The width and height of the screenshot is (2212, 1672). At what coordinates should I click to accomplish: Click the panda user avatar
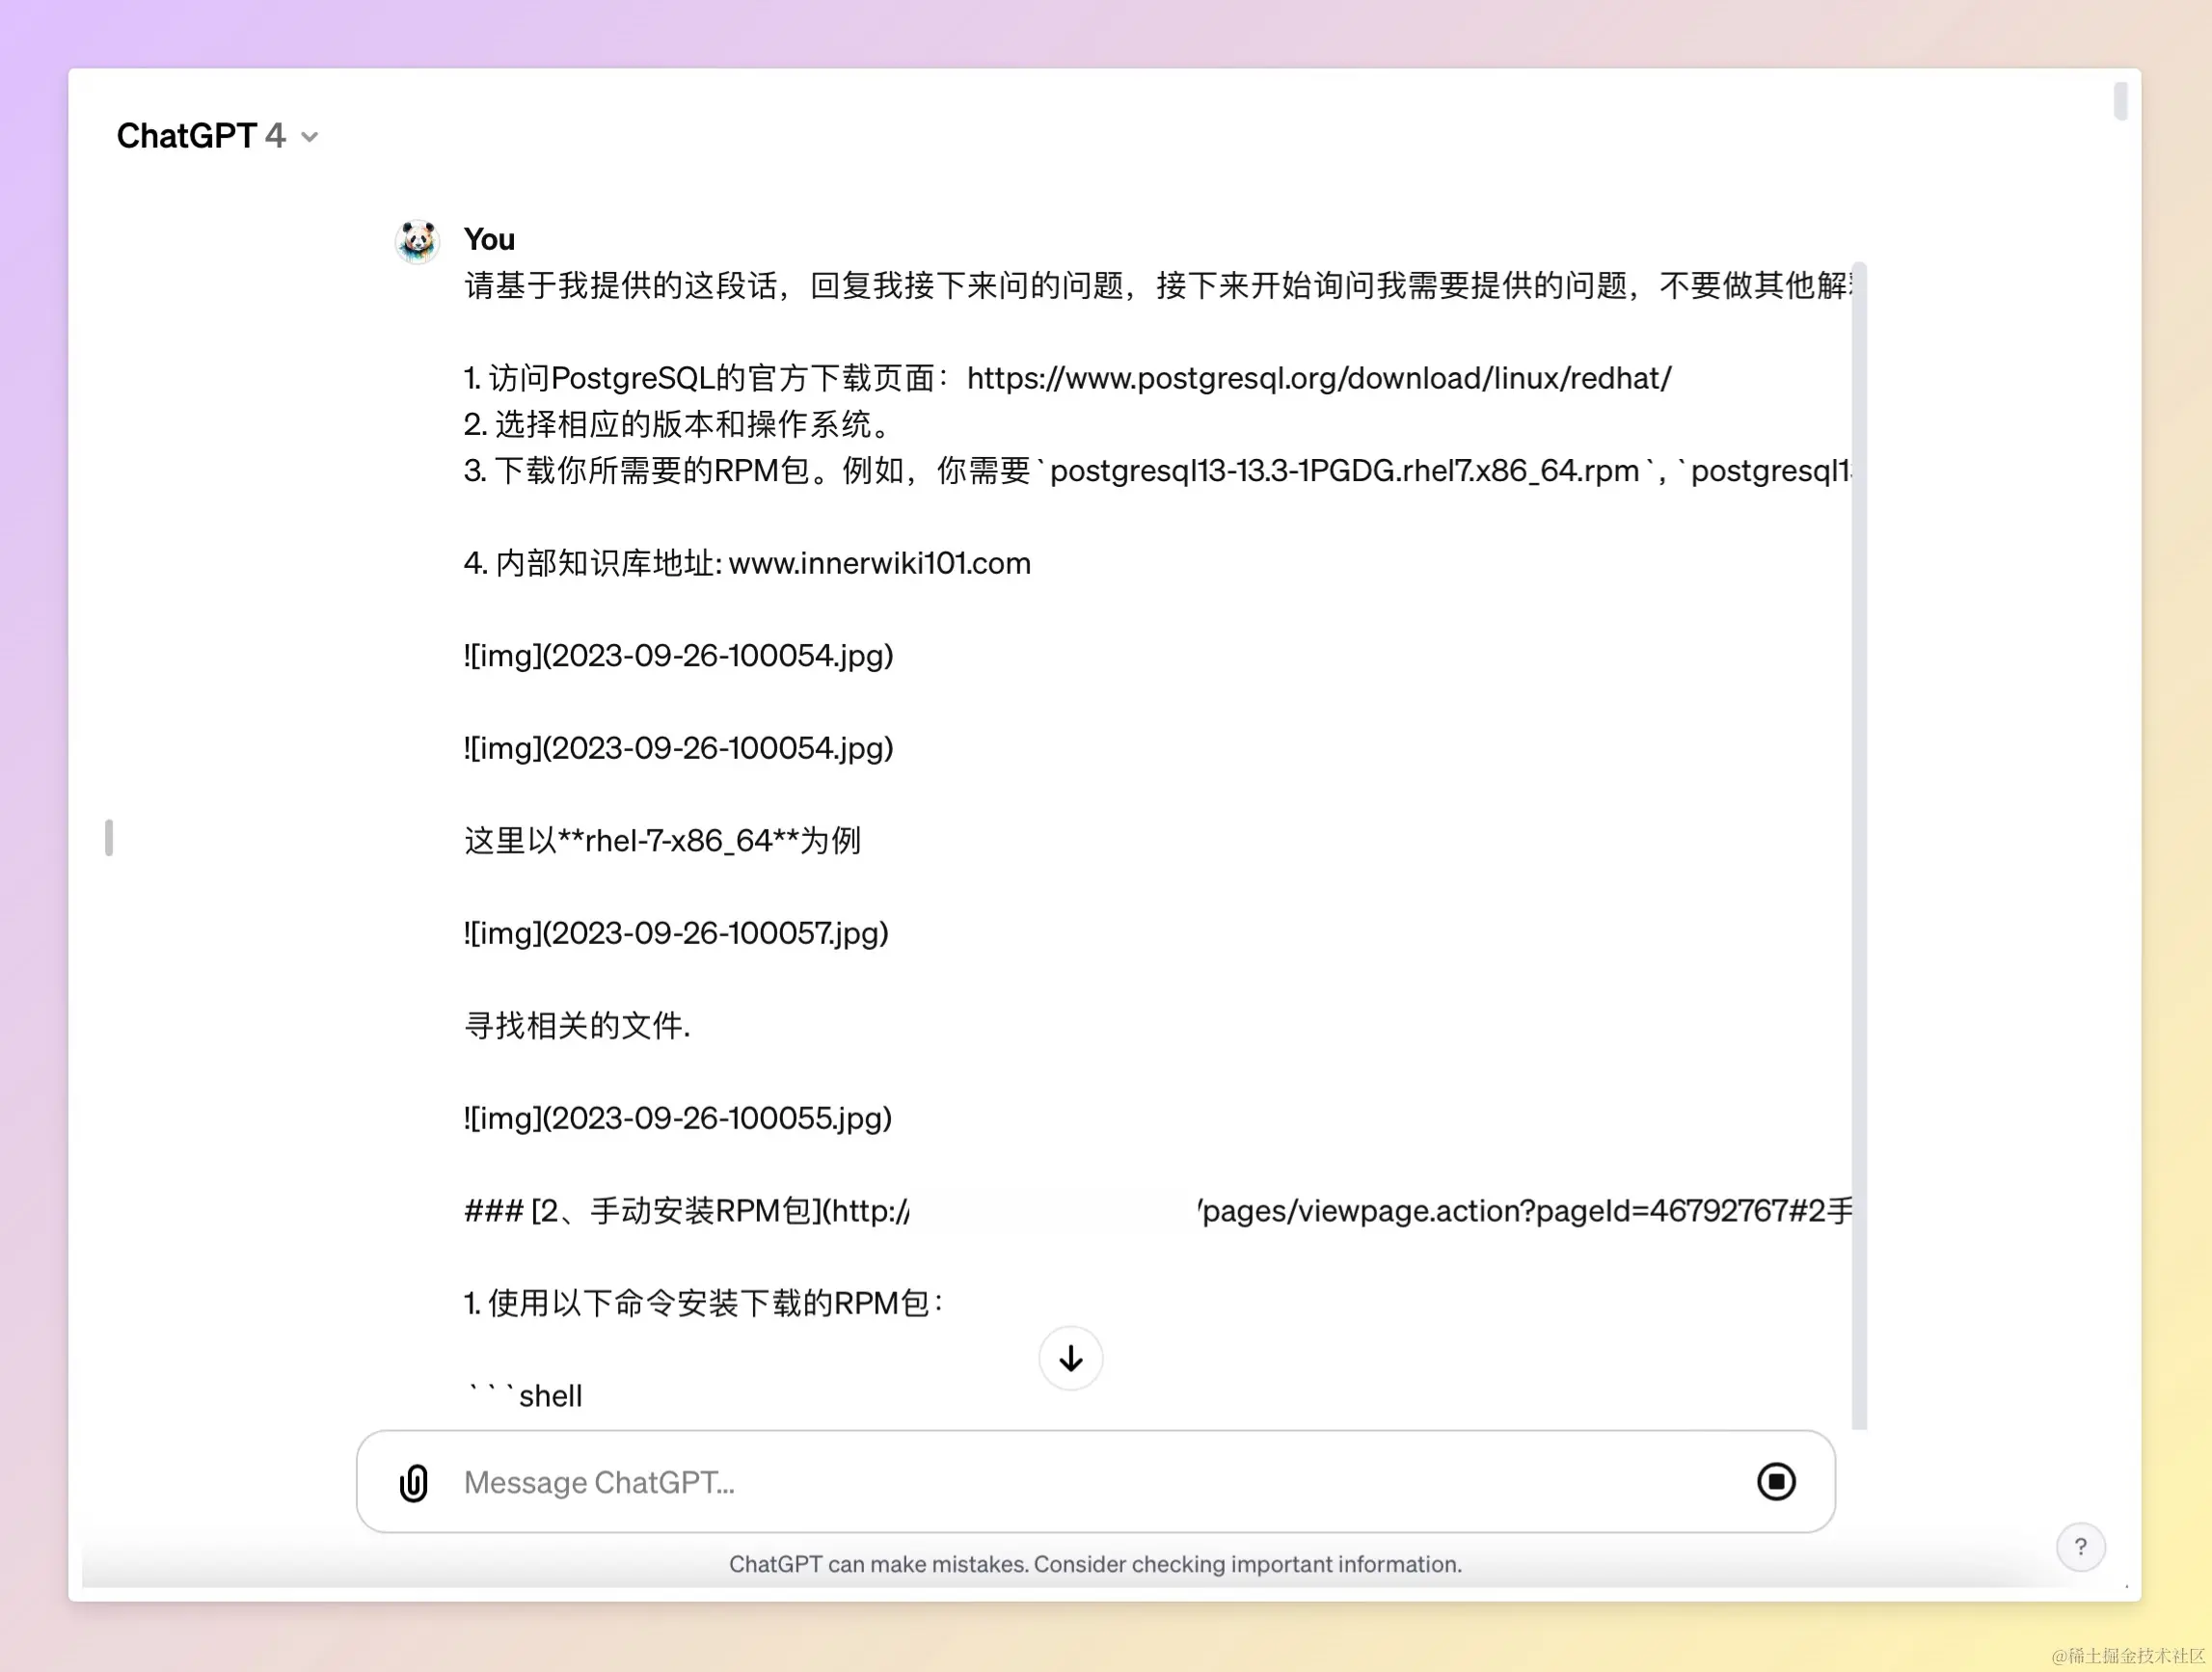point(417,241)
